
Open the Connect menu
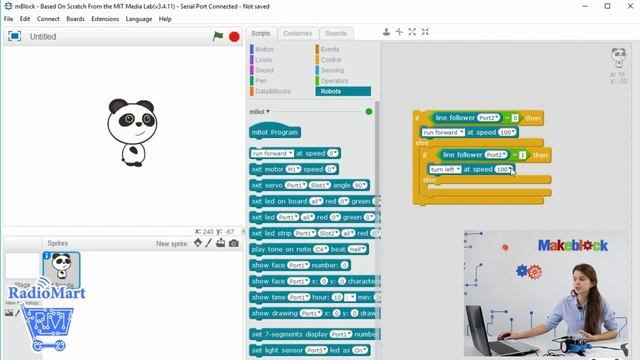[x=48, y=19]
